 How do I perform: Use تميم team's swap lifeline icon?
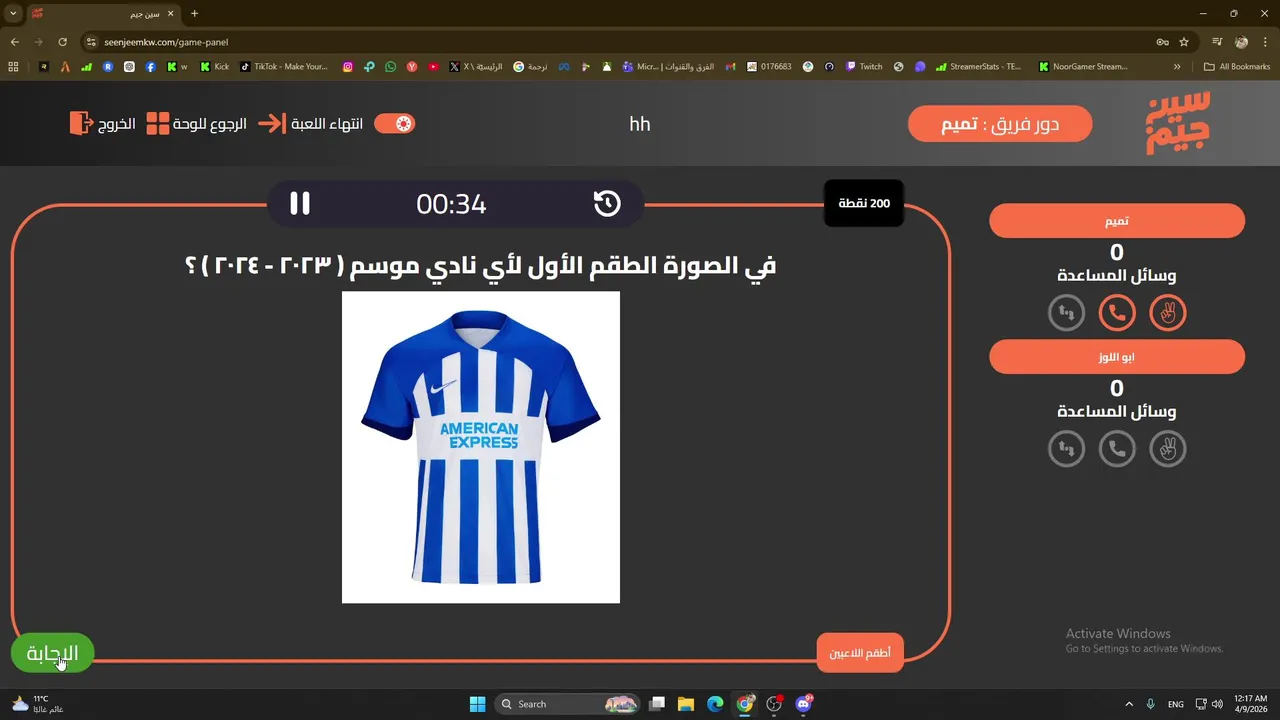1066,313
